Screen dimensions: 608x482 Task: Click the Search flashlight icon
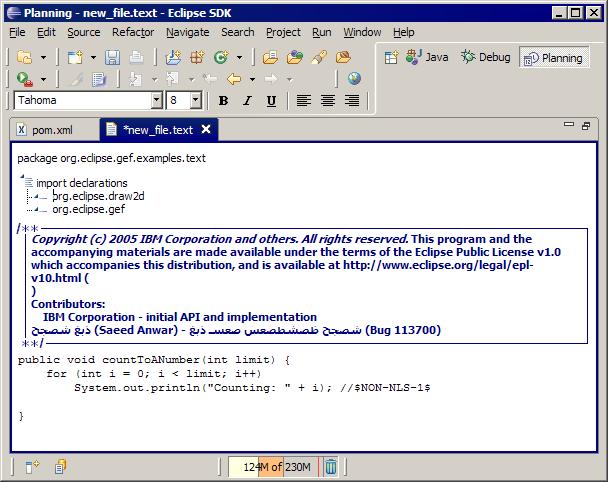click(319, 57)
